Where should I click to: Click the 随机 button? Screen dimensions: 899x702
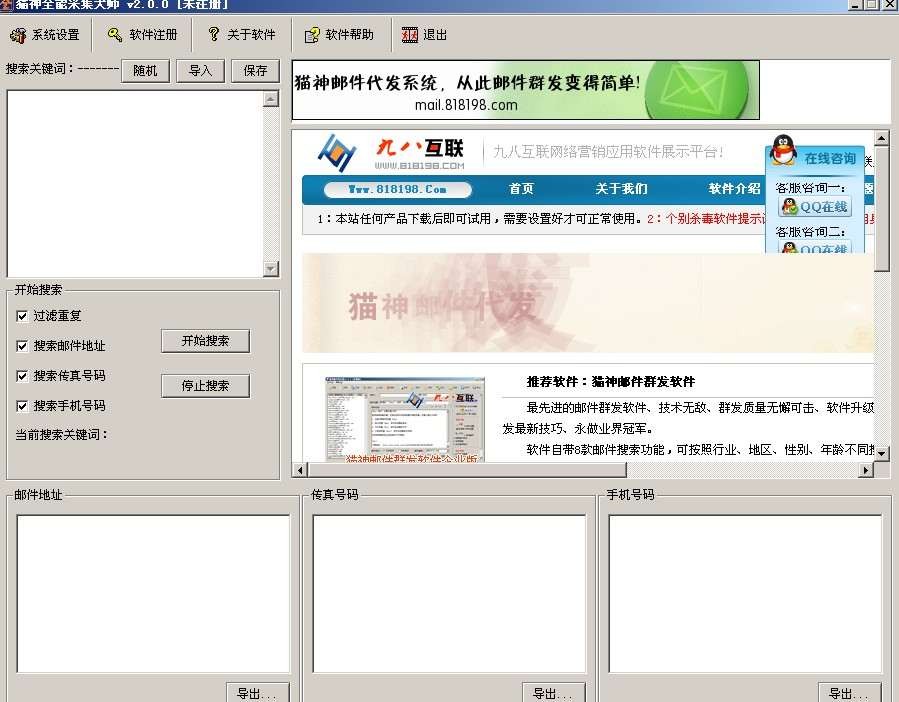pos(145,71)
